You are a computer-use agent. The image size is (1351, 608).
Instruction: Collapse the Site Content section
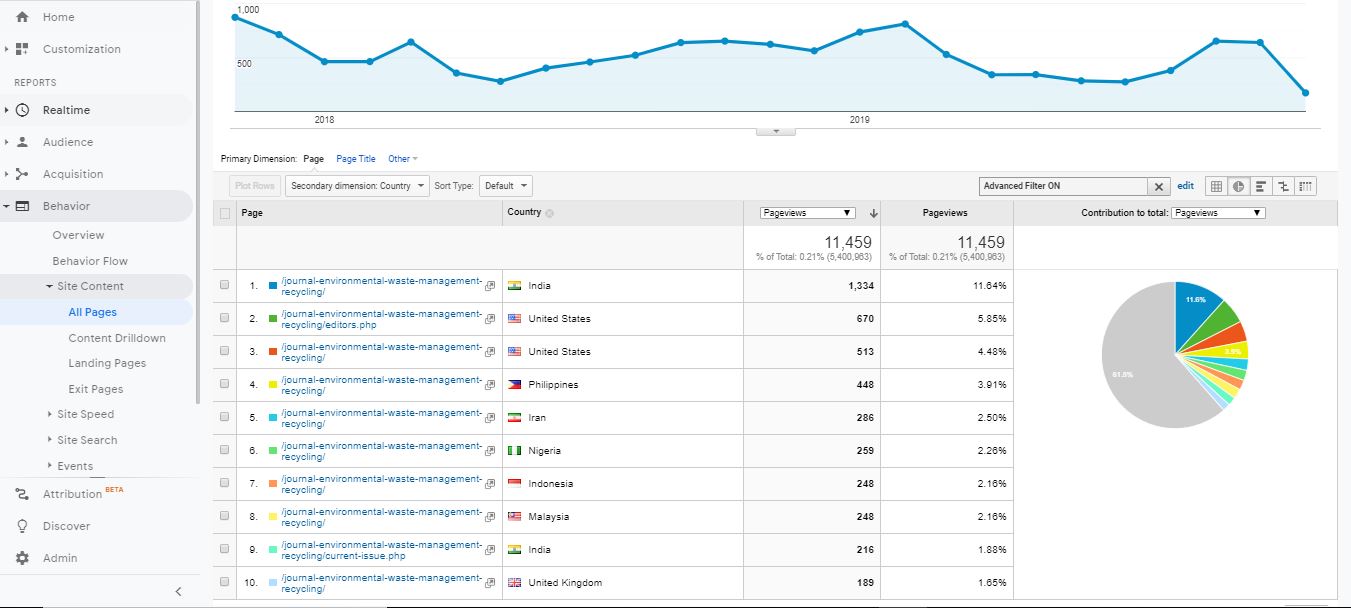(50, 286)
